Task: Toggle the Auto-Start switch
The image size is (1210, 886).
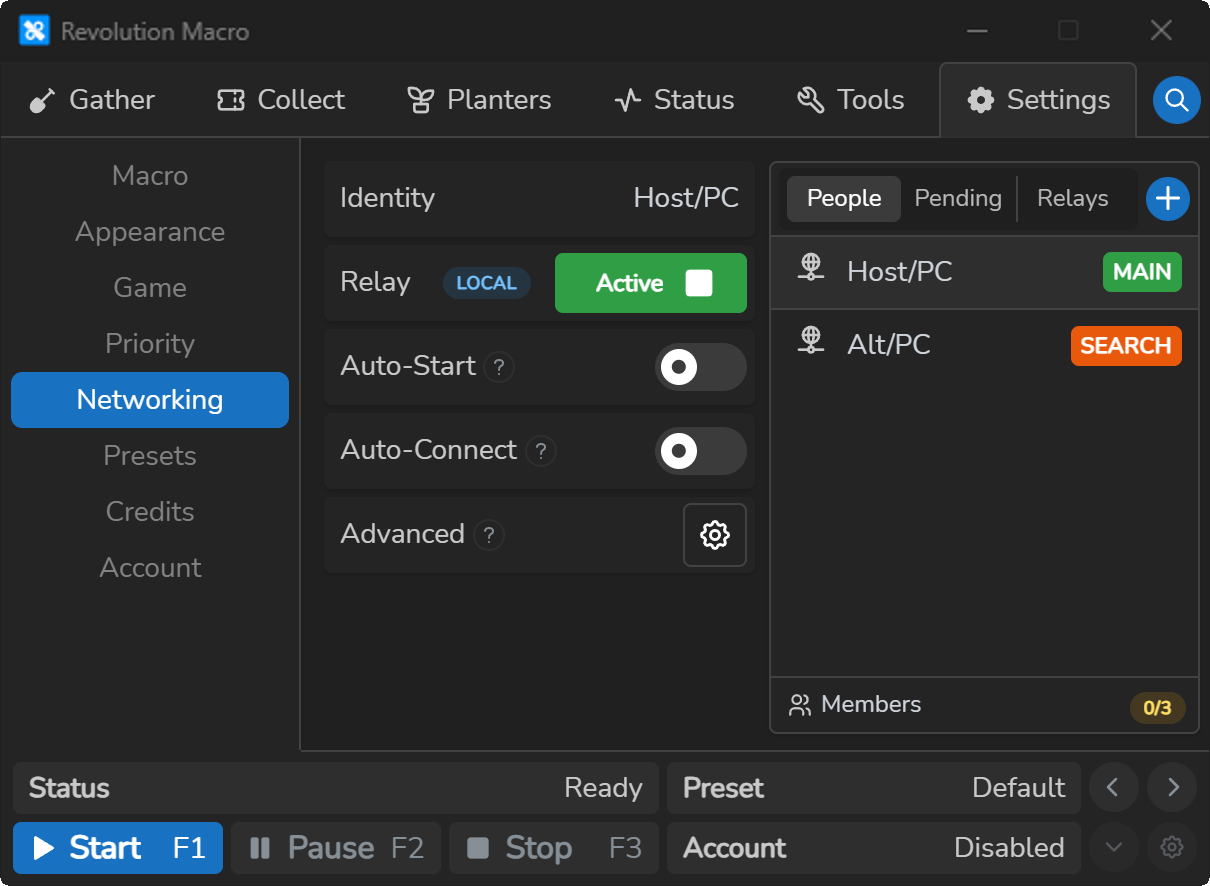Action: pyautogui.click(x=701, y=367)
